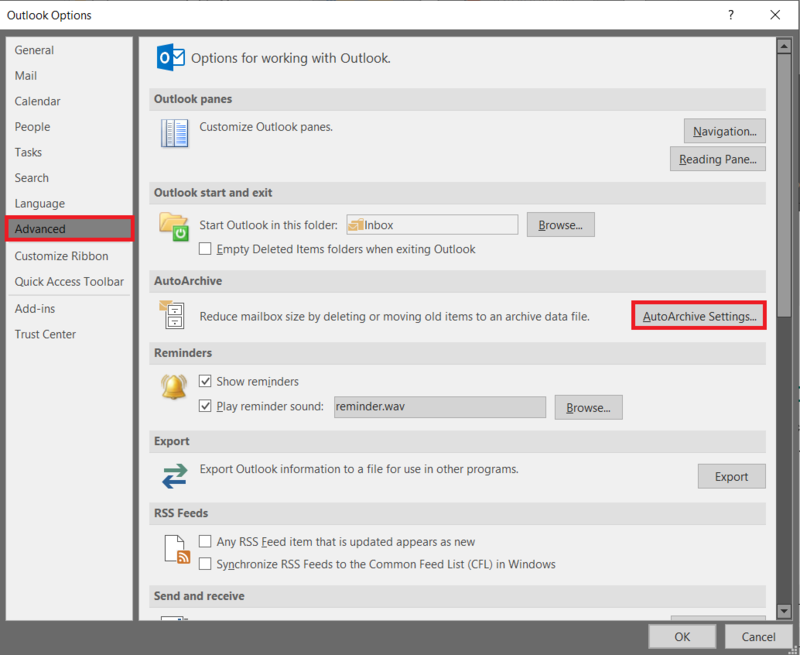This screenshot has height=655, width=800.
Task: Click the Outlook panes icon
Action: pos(174,132)
